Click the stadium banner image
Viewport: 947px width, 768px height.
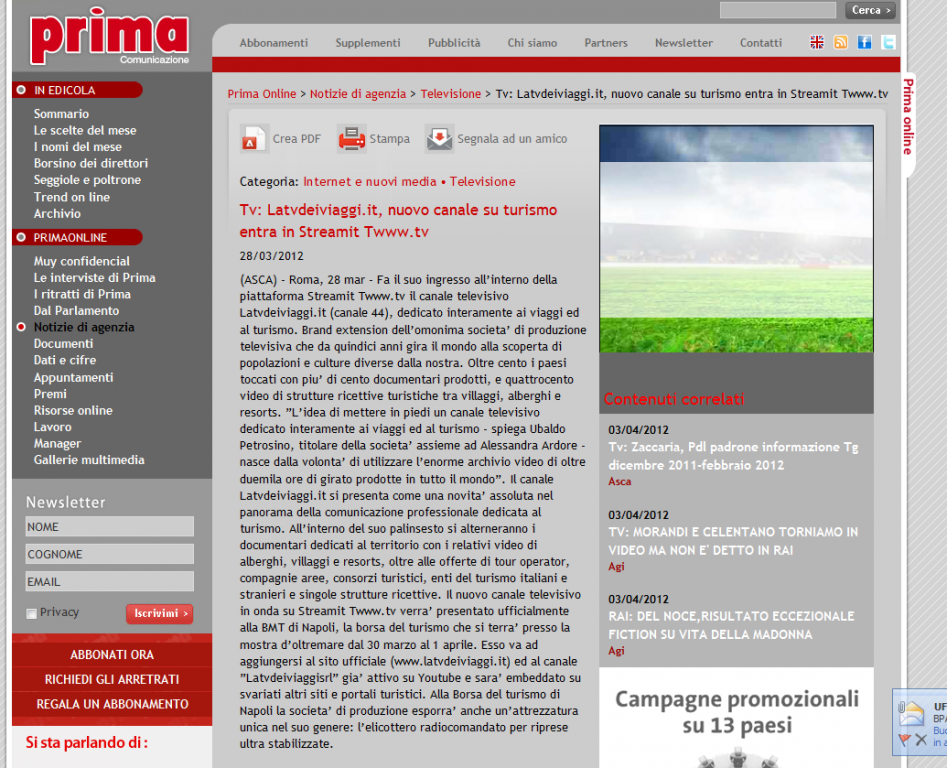[736, 238]
